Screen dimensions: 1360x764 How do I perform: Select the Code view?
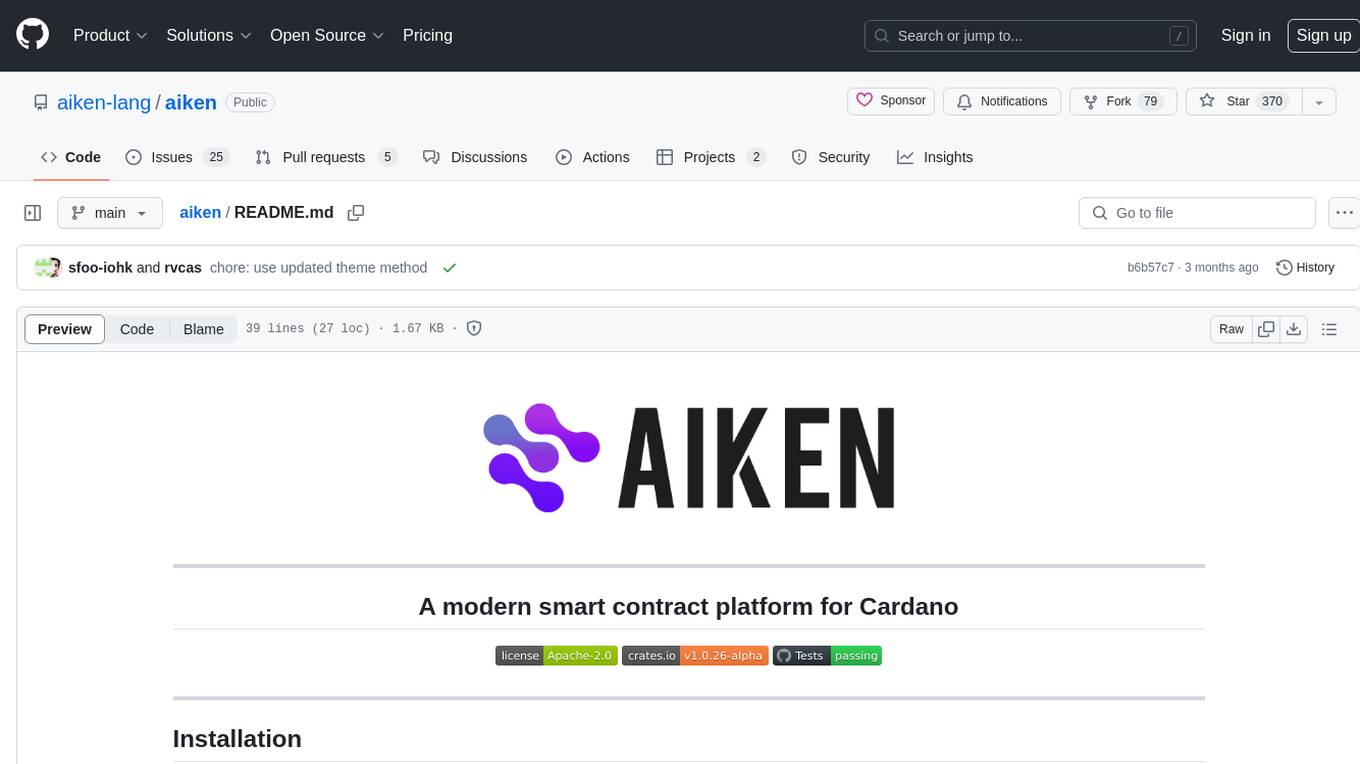point(137,329)
